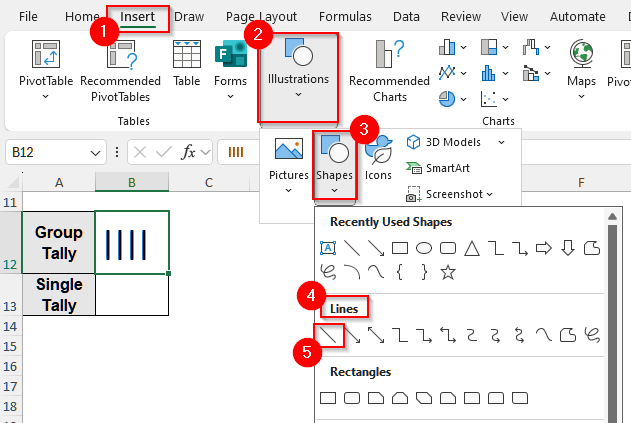This screenshot has width=631, height=423.
Task: Select column C header
Action: tap(209, 183)
